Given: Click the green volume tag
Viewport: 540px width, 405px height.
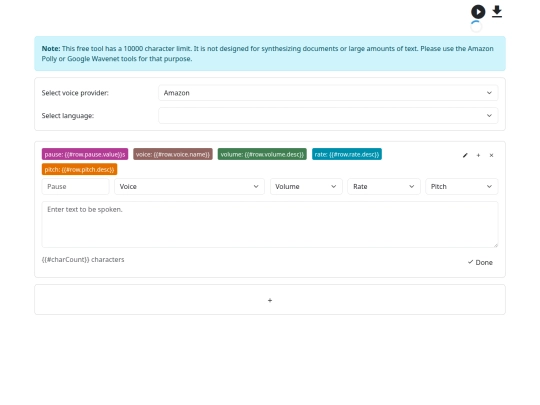Looking at the screenshot, I should tap(262, 154).
